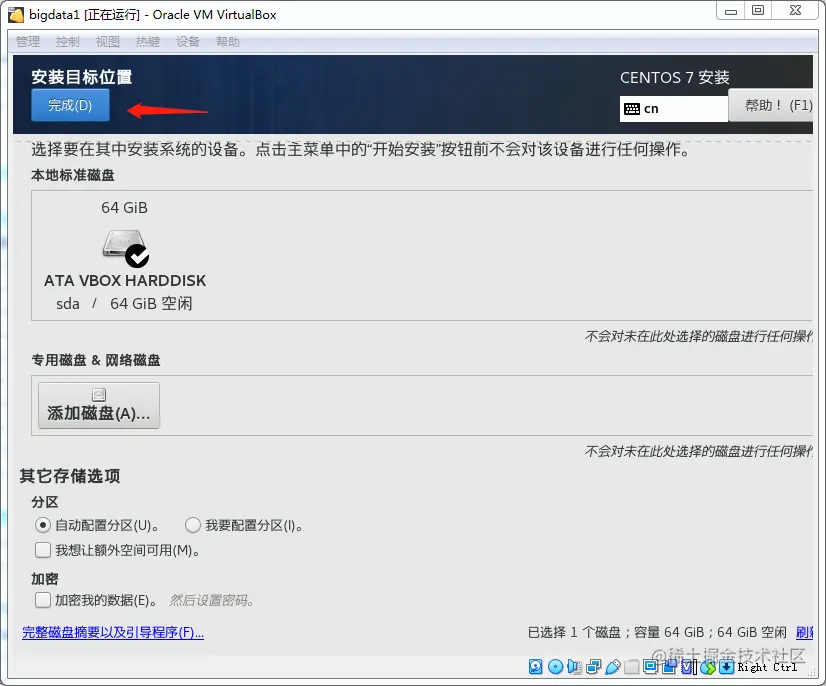The image size is (826, 686).
Task: Open the 帮助 menu in menu bar
Action: (228, 42)
